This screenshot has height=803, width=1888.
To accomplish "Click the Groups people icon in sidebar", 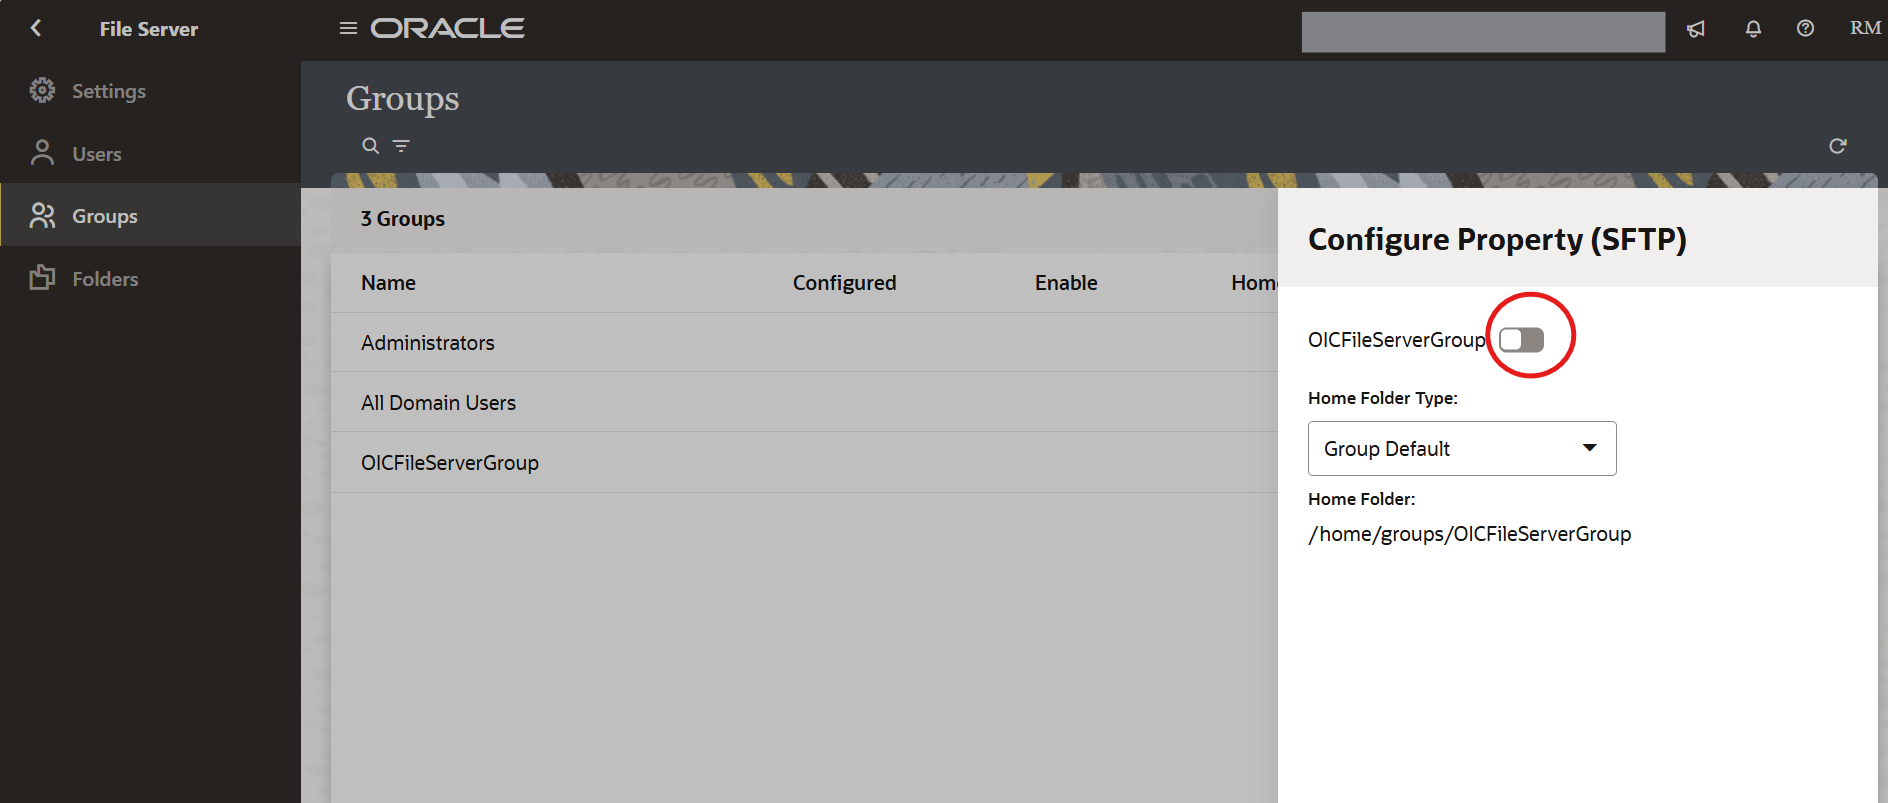I will coord(42,215).
